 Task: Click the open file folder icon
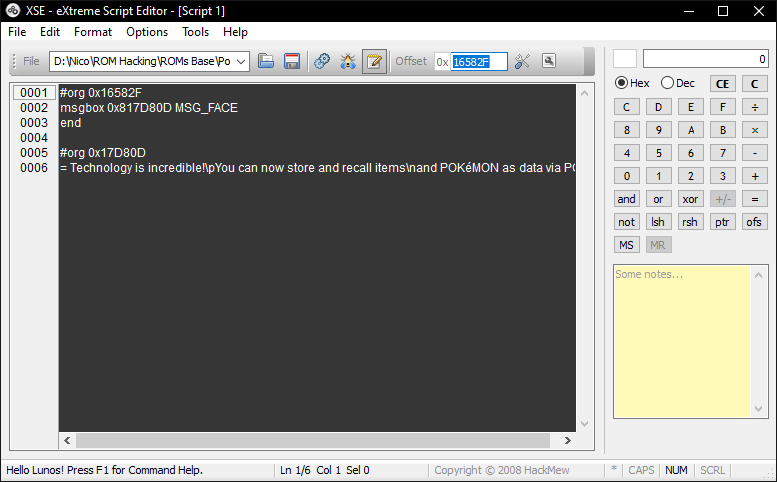pos(267,61)
